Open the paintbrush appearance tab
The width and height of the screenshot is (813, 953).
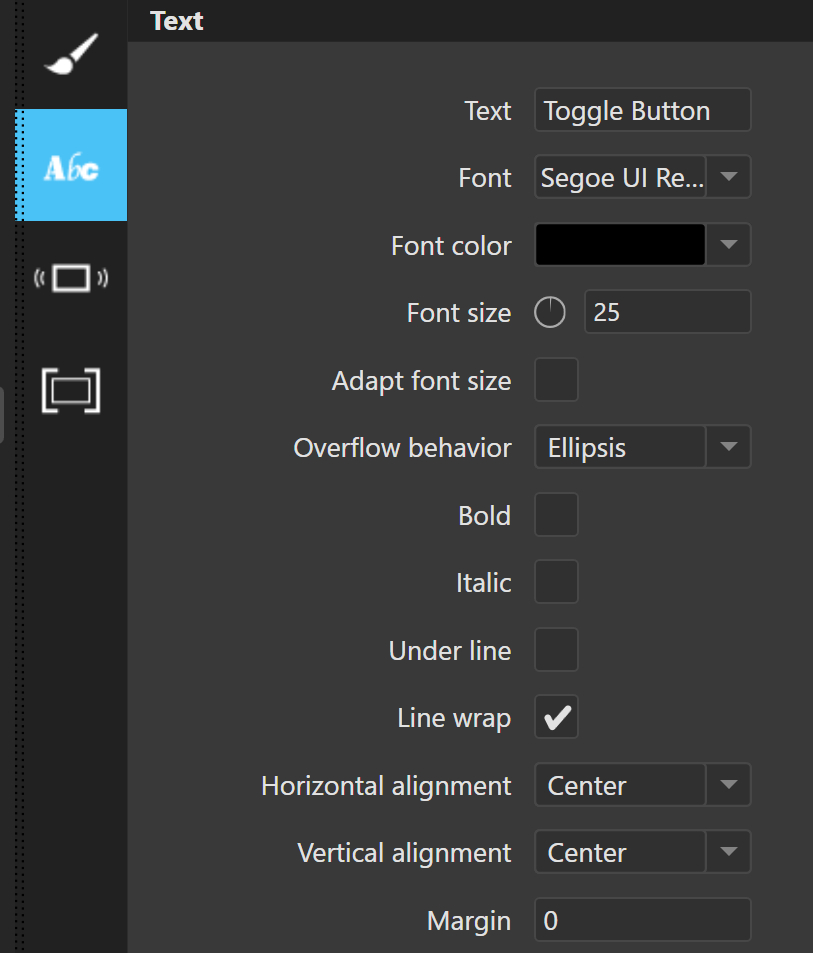pos(71,55)
